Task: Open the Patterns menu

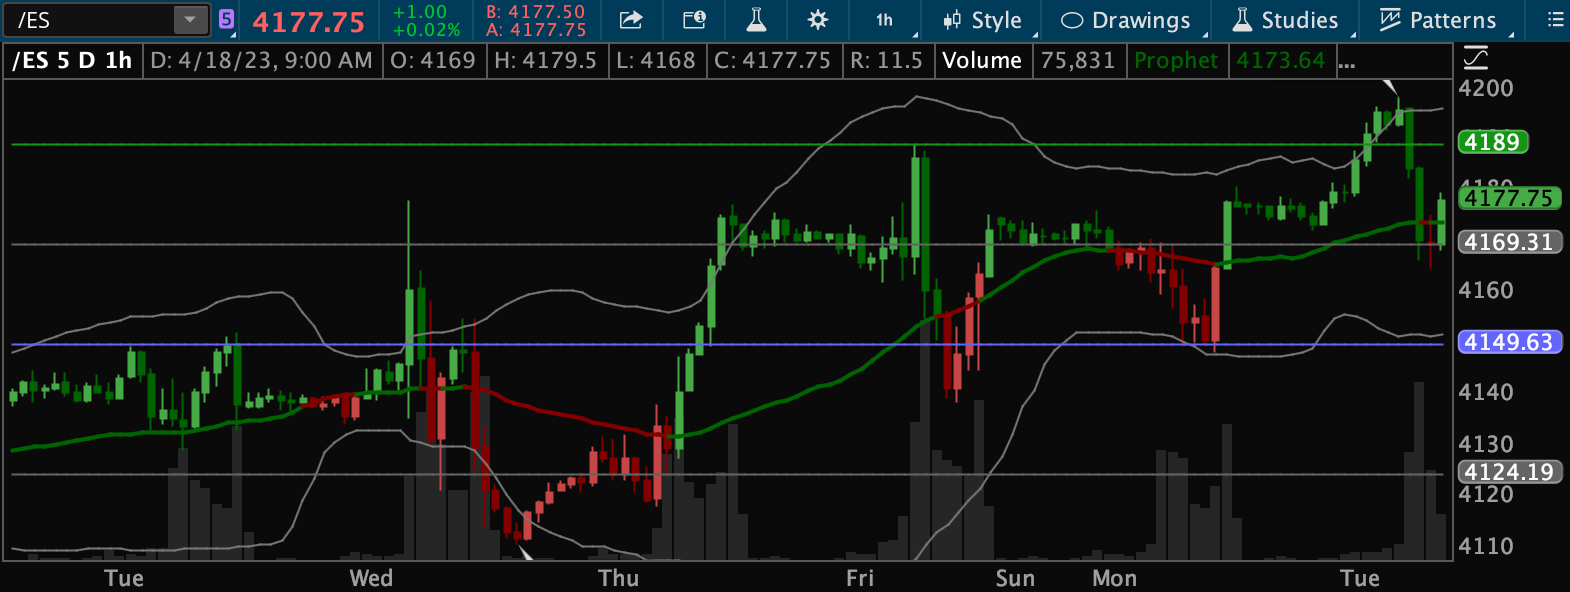Action: point(1438,20)
